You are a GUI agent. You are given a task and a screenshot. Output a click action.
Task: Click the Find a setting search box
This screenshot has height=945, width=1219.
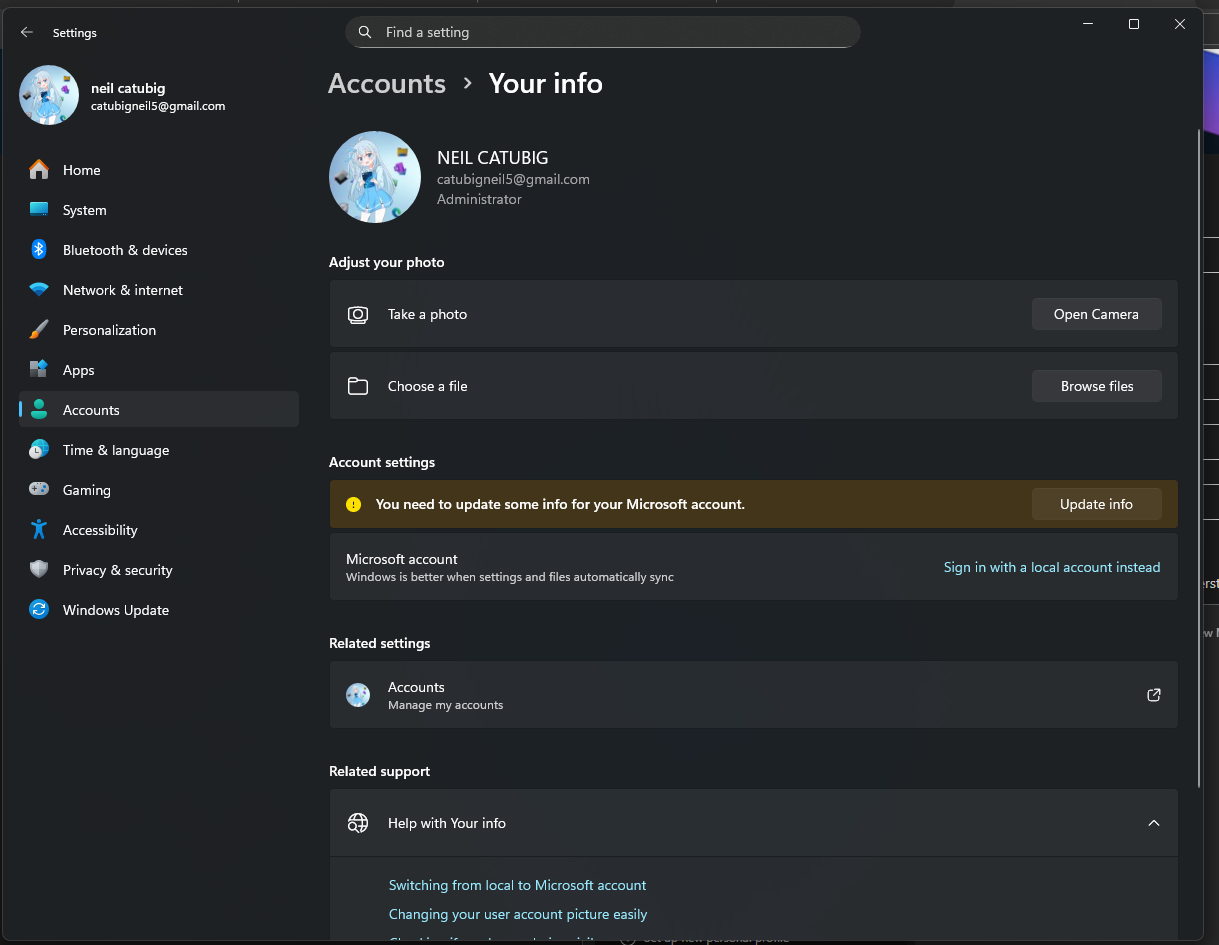[x=603, y=32]
